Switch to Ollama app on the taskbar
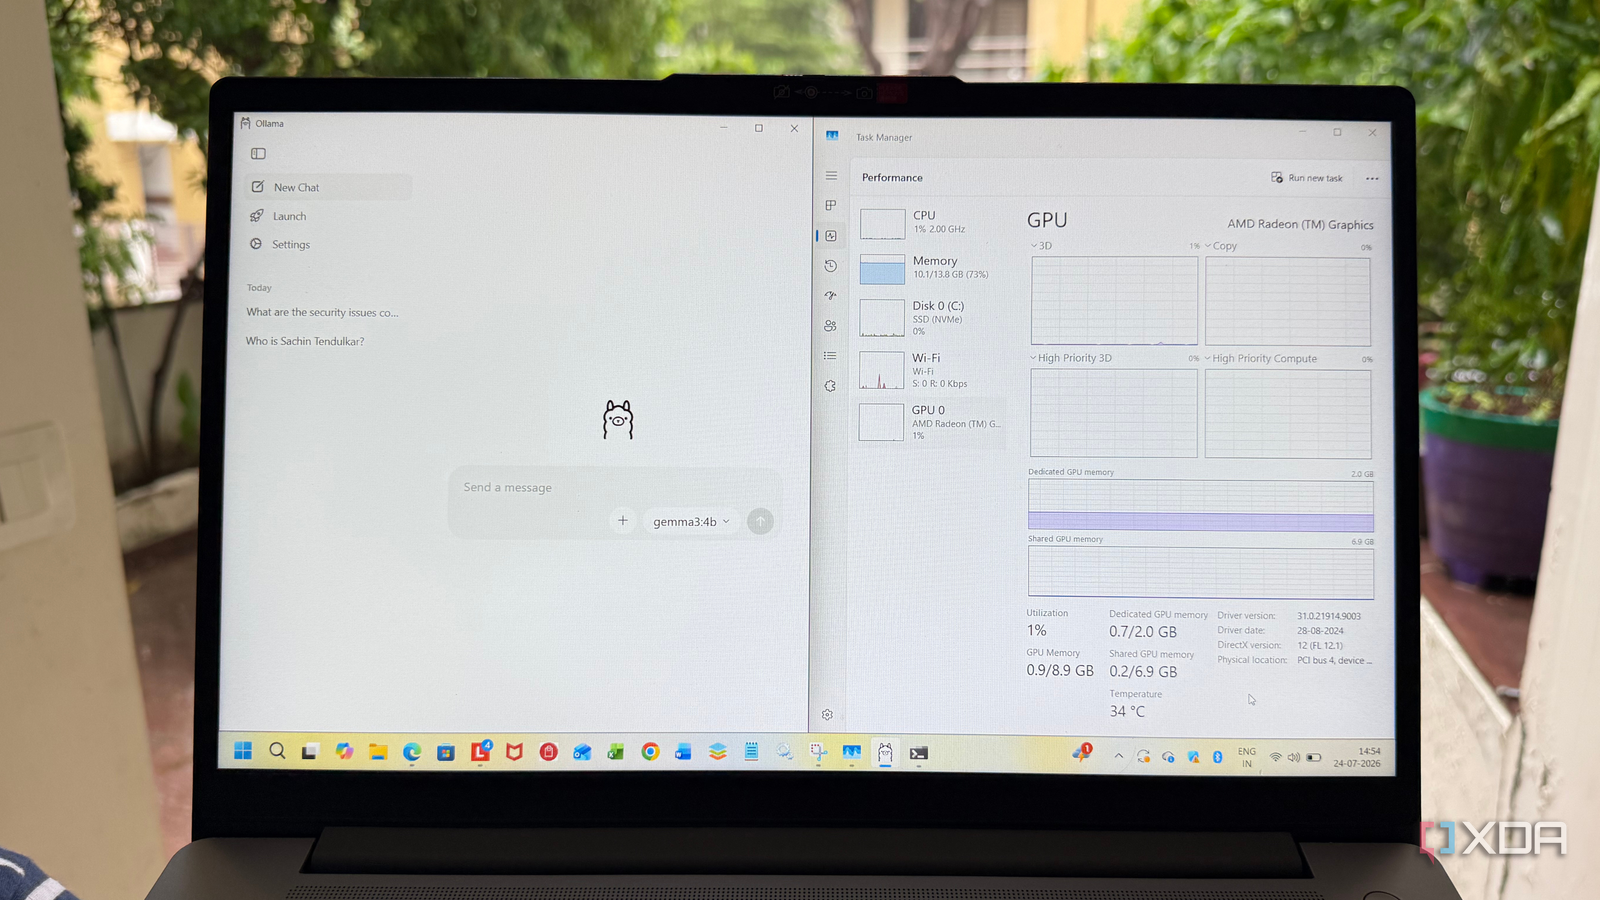Image resolution: width=1600 pixels, height=900 pixels. click(x=885, y=753)
